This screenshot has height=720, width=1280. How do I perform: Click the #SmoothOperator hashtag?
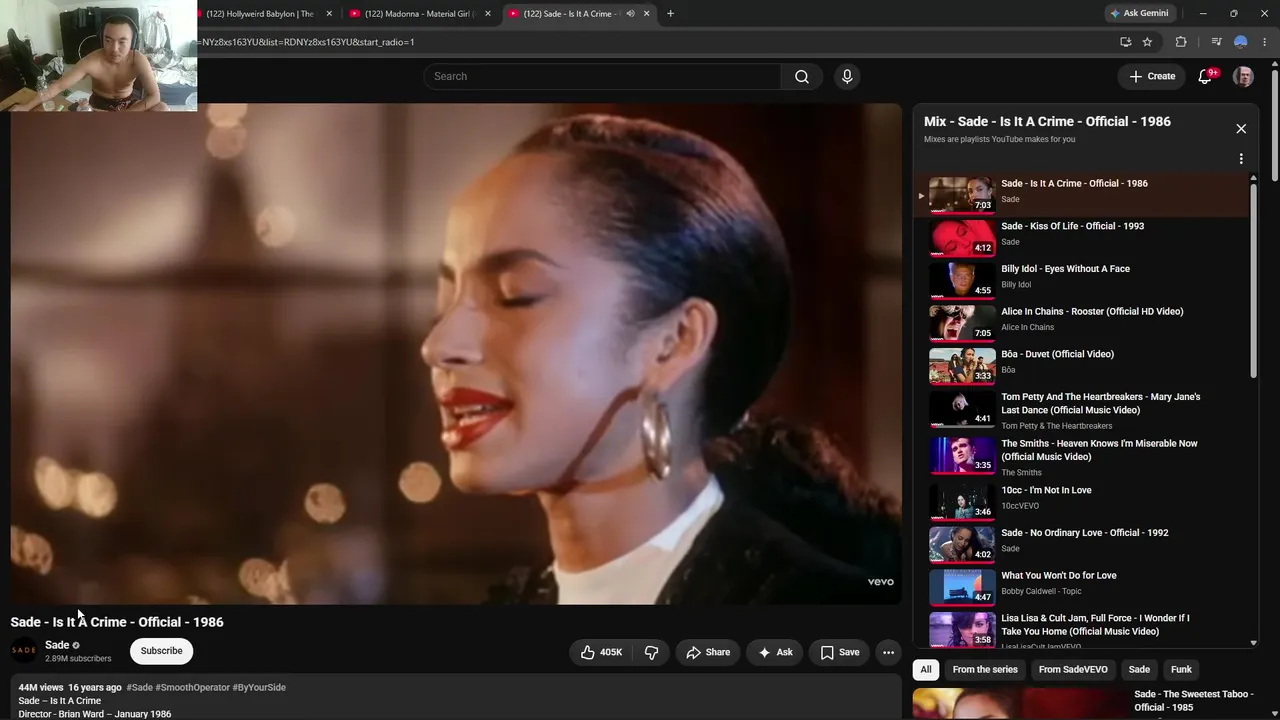[x=192, y=688]
